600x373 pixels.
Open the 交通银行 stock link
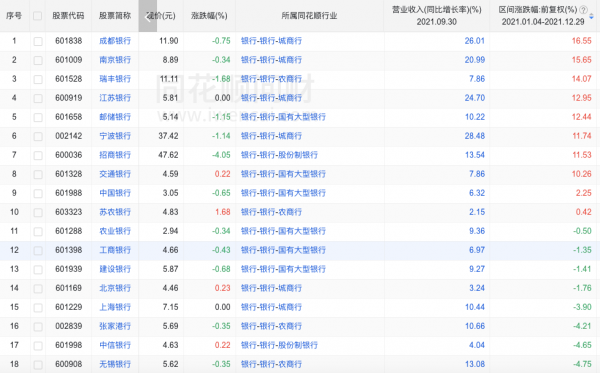(x=115, y=174)
